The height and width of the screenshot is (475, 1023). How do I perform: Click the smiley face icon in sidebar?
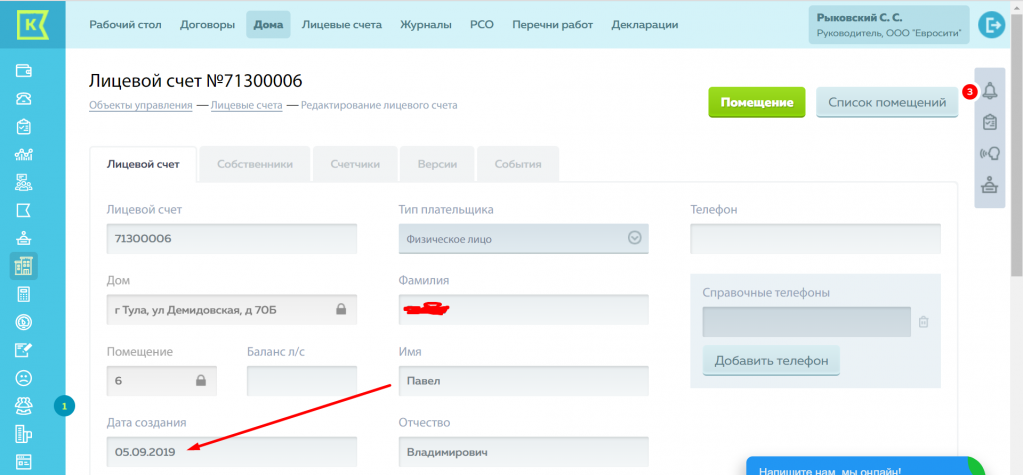click(24, 378)
